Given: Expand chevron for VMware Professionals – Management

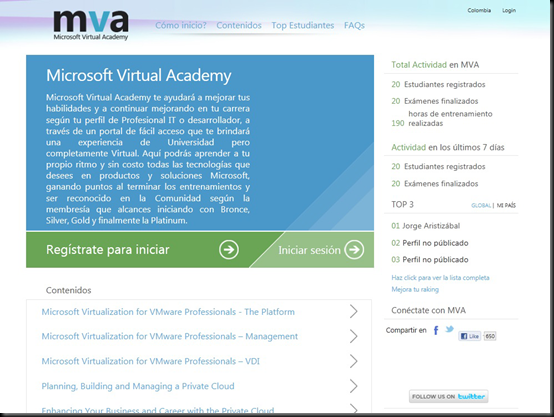Looking at the screenshot, I should tap(353, 336).
